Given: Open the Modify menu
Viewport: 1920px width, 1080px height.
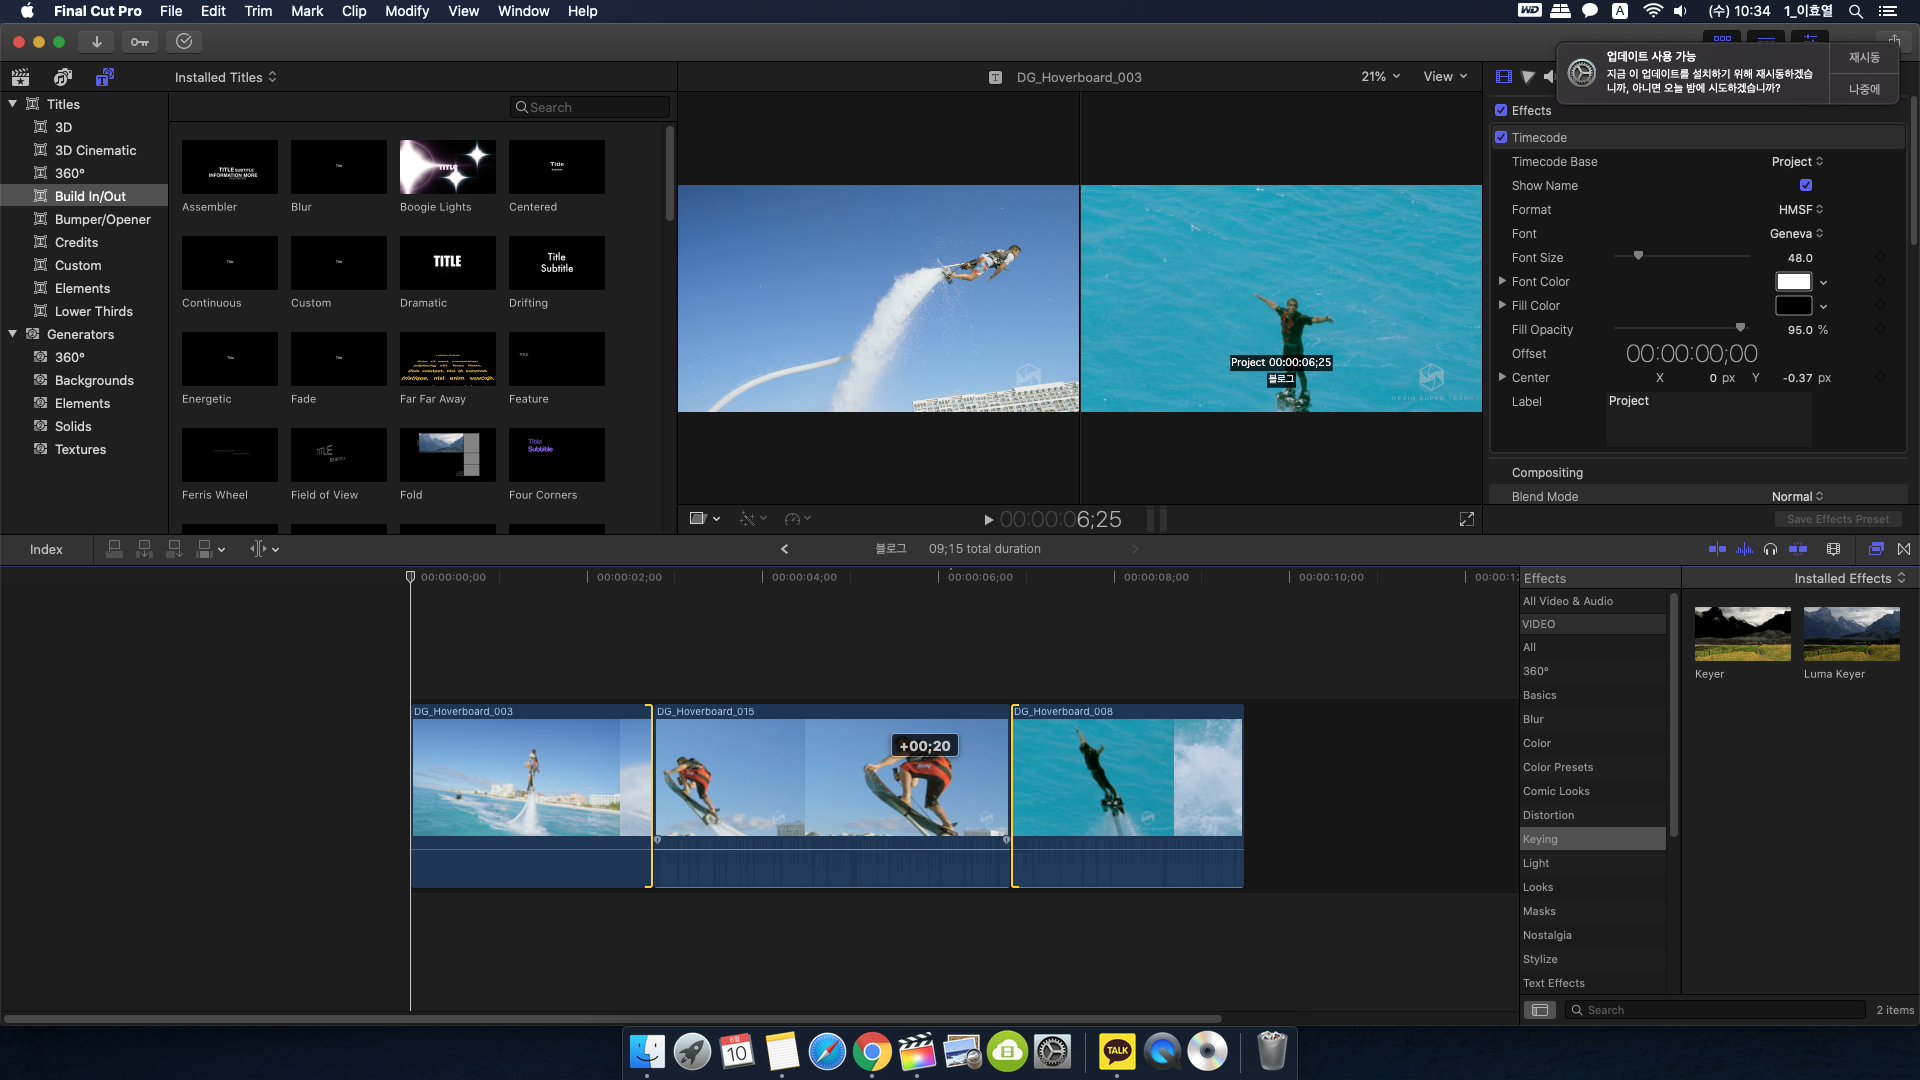Looking at the screenshot, I should tap(406, 11).
